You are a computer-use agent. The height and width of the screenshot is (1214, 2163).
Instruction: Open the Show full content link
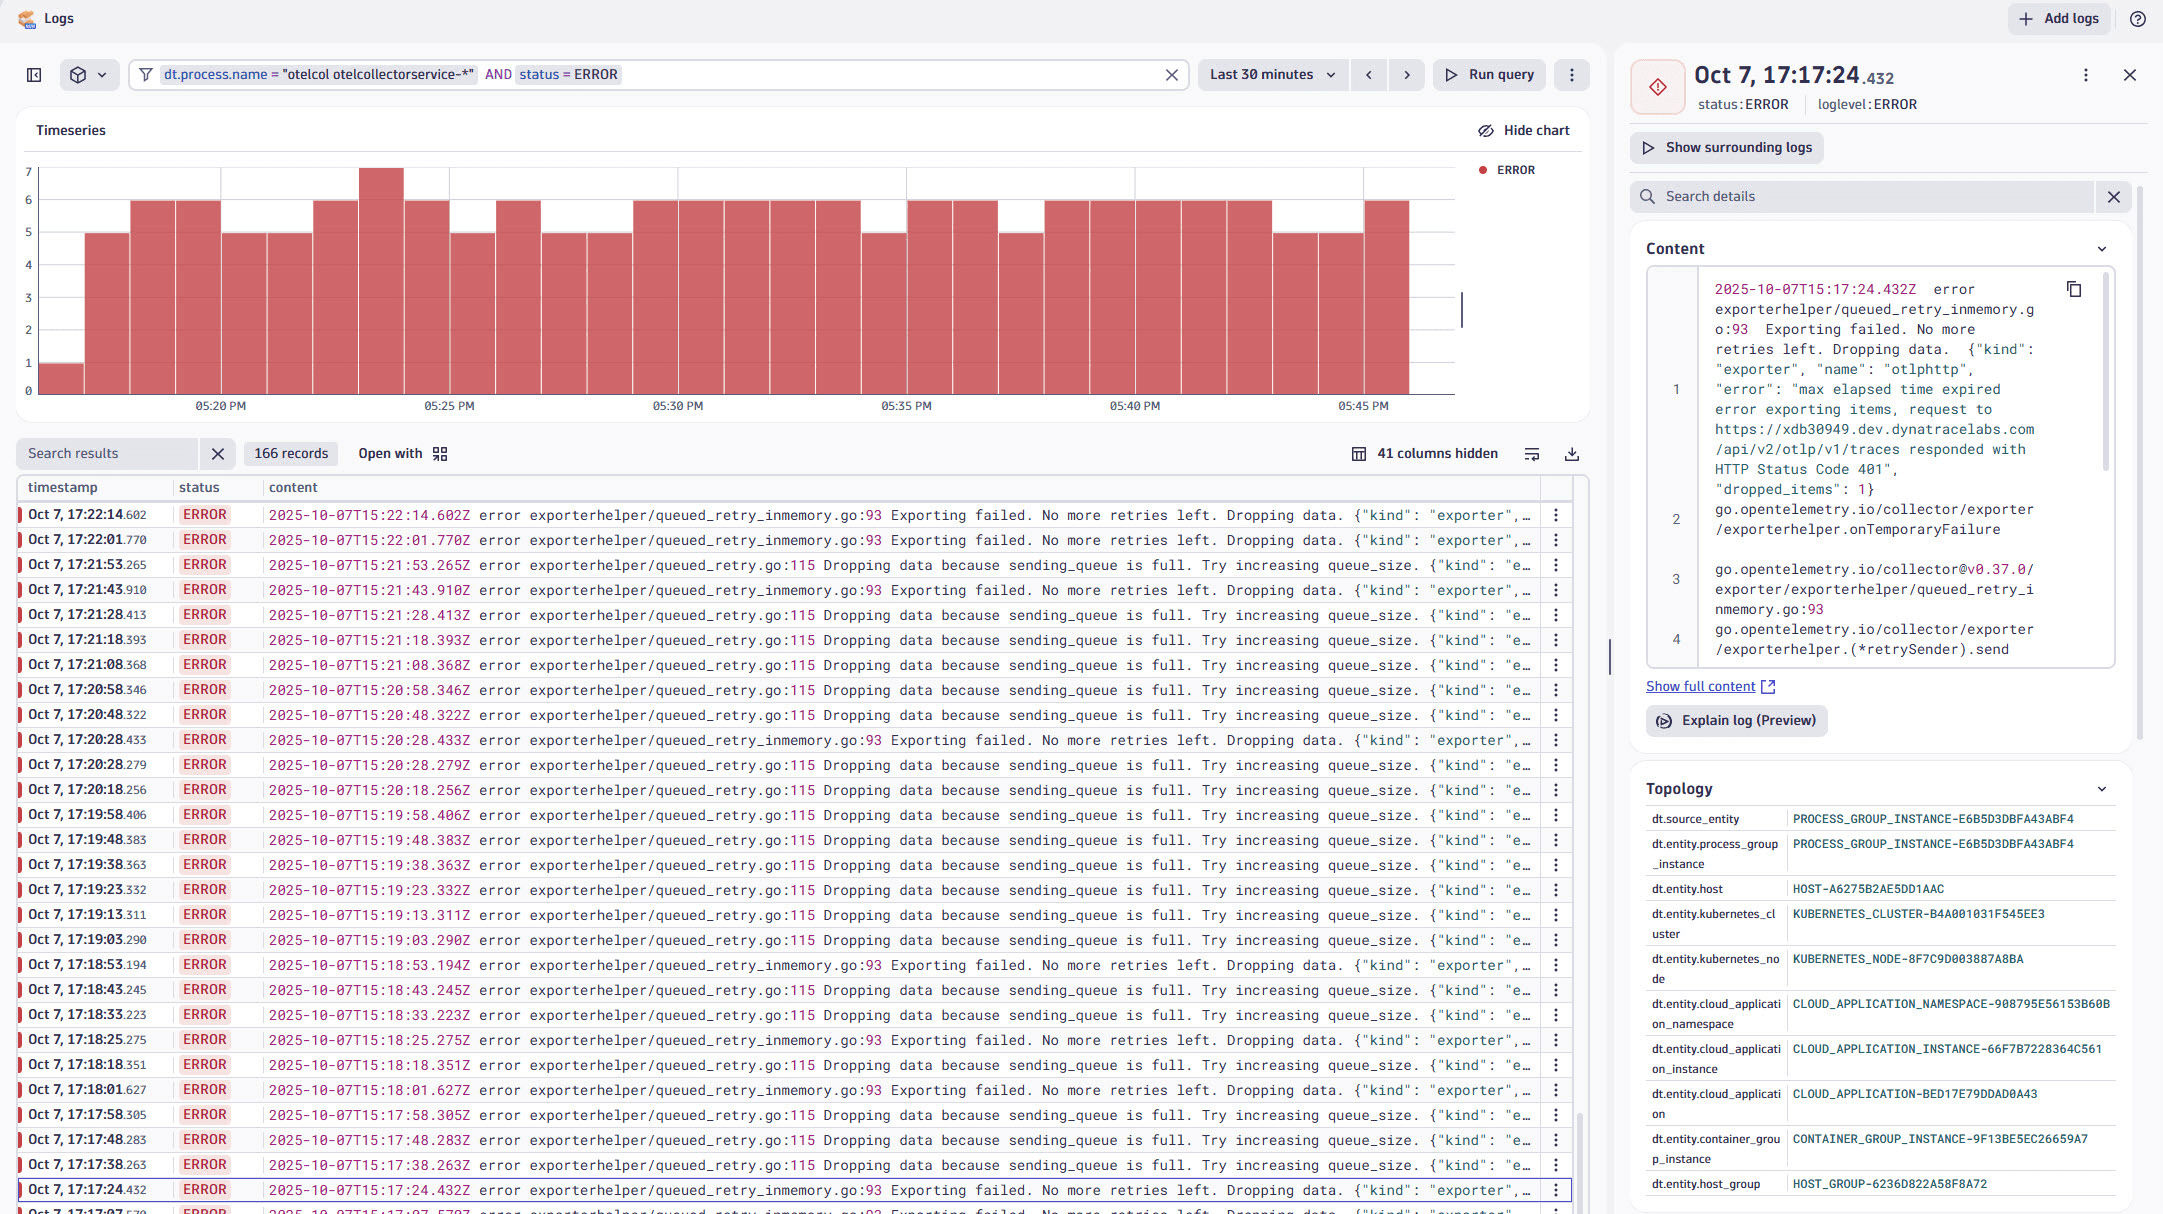pyautogui.click(x=1701, y=686)
